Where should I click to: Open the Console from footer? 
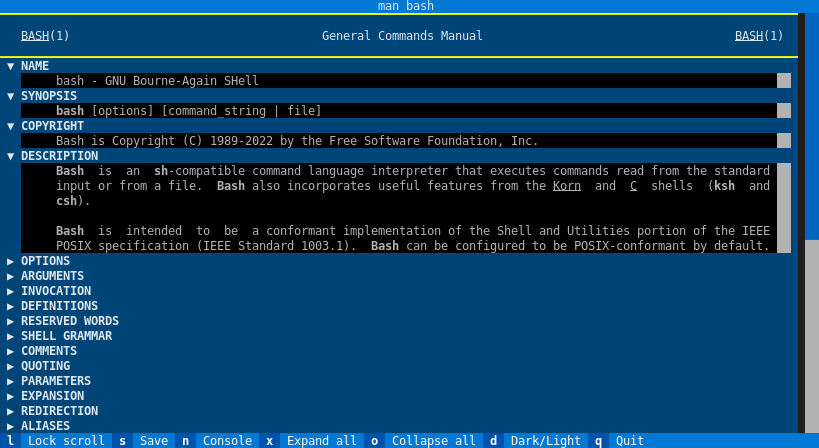227,441
